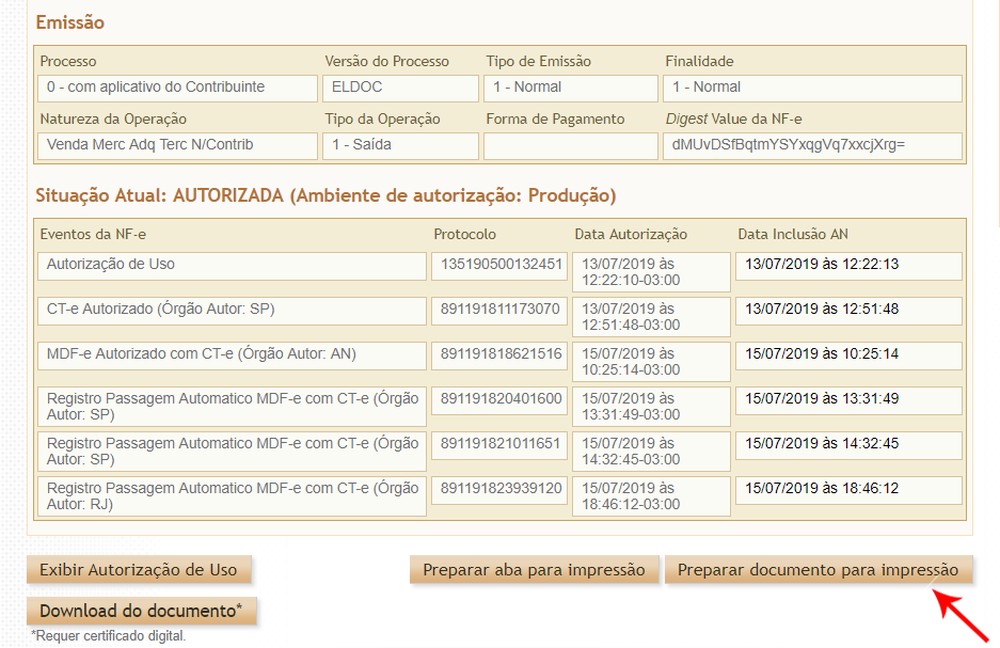
Task: Select the Processo input field
Action: click(x=176, y=88)
